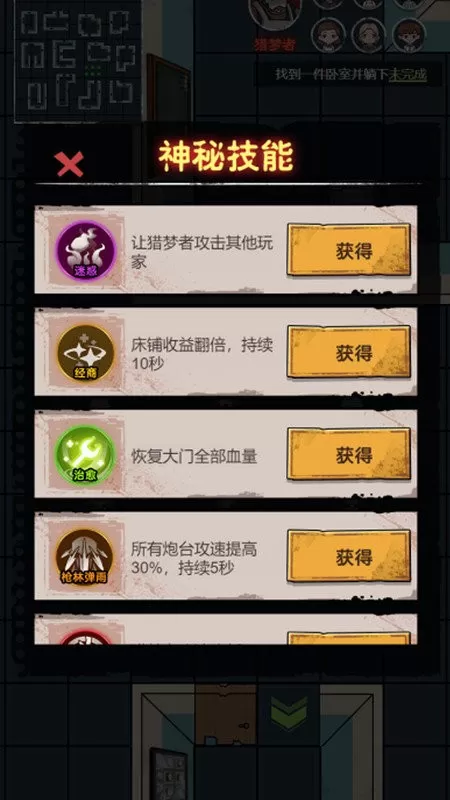This screenshot has height=800, width=450.
Task: Click the 神秘技能 panel title
Action: [x=226, y=157]
